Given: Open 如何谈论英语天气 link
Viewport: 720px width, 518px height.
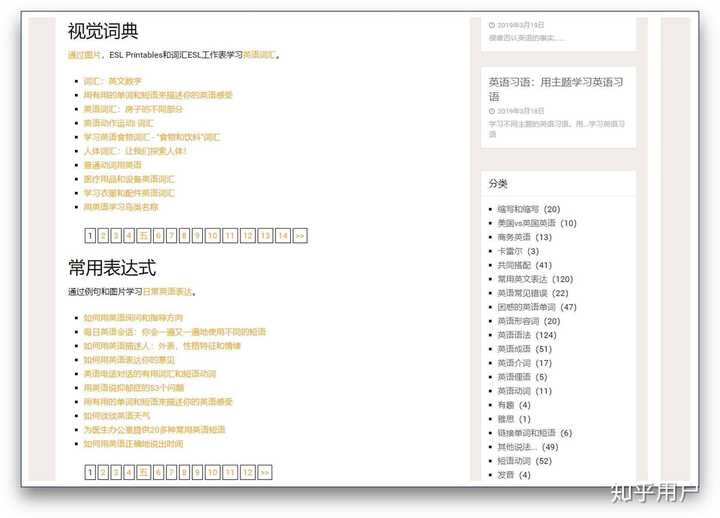Looking at the screenshot, I should pyautogui.click(x=117, y=416).
